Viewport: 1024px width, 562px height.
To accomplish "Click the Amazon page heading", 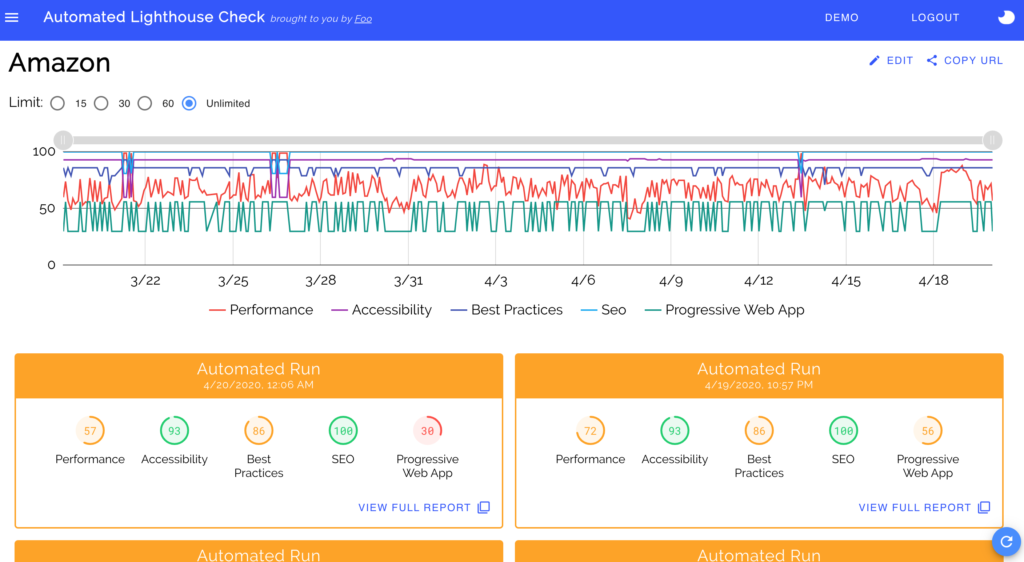I will coord(59,63).
